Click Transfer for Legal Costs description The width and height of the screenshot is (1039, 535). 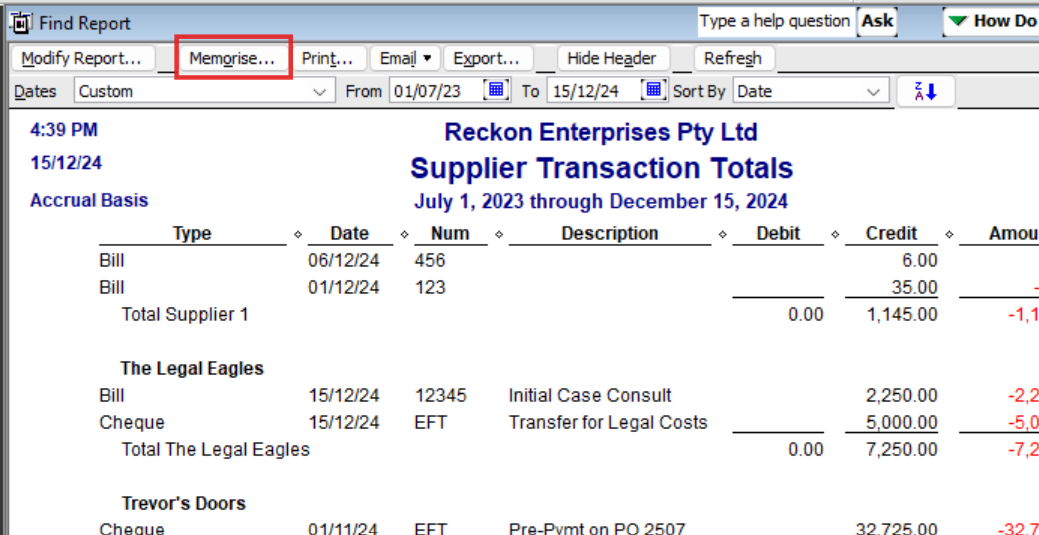point(608,422)
